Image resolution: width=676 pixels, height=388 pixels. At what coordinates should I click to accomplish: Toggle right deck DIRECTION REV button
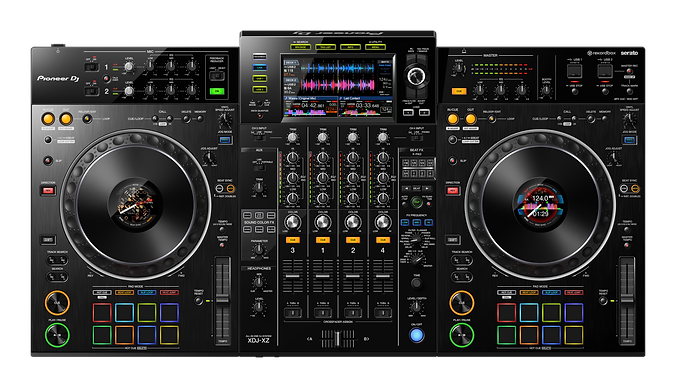[x=452, y=191]
